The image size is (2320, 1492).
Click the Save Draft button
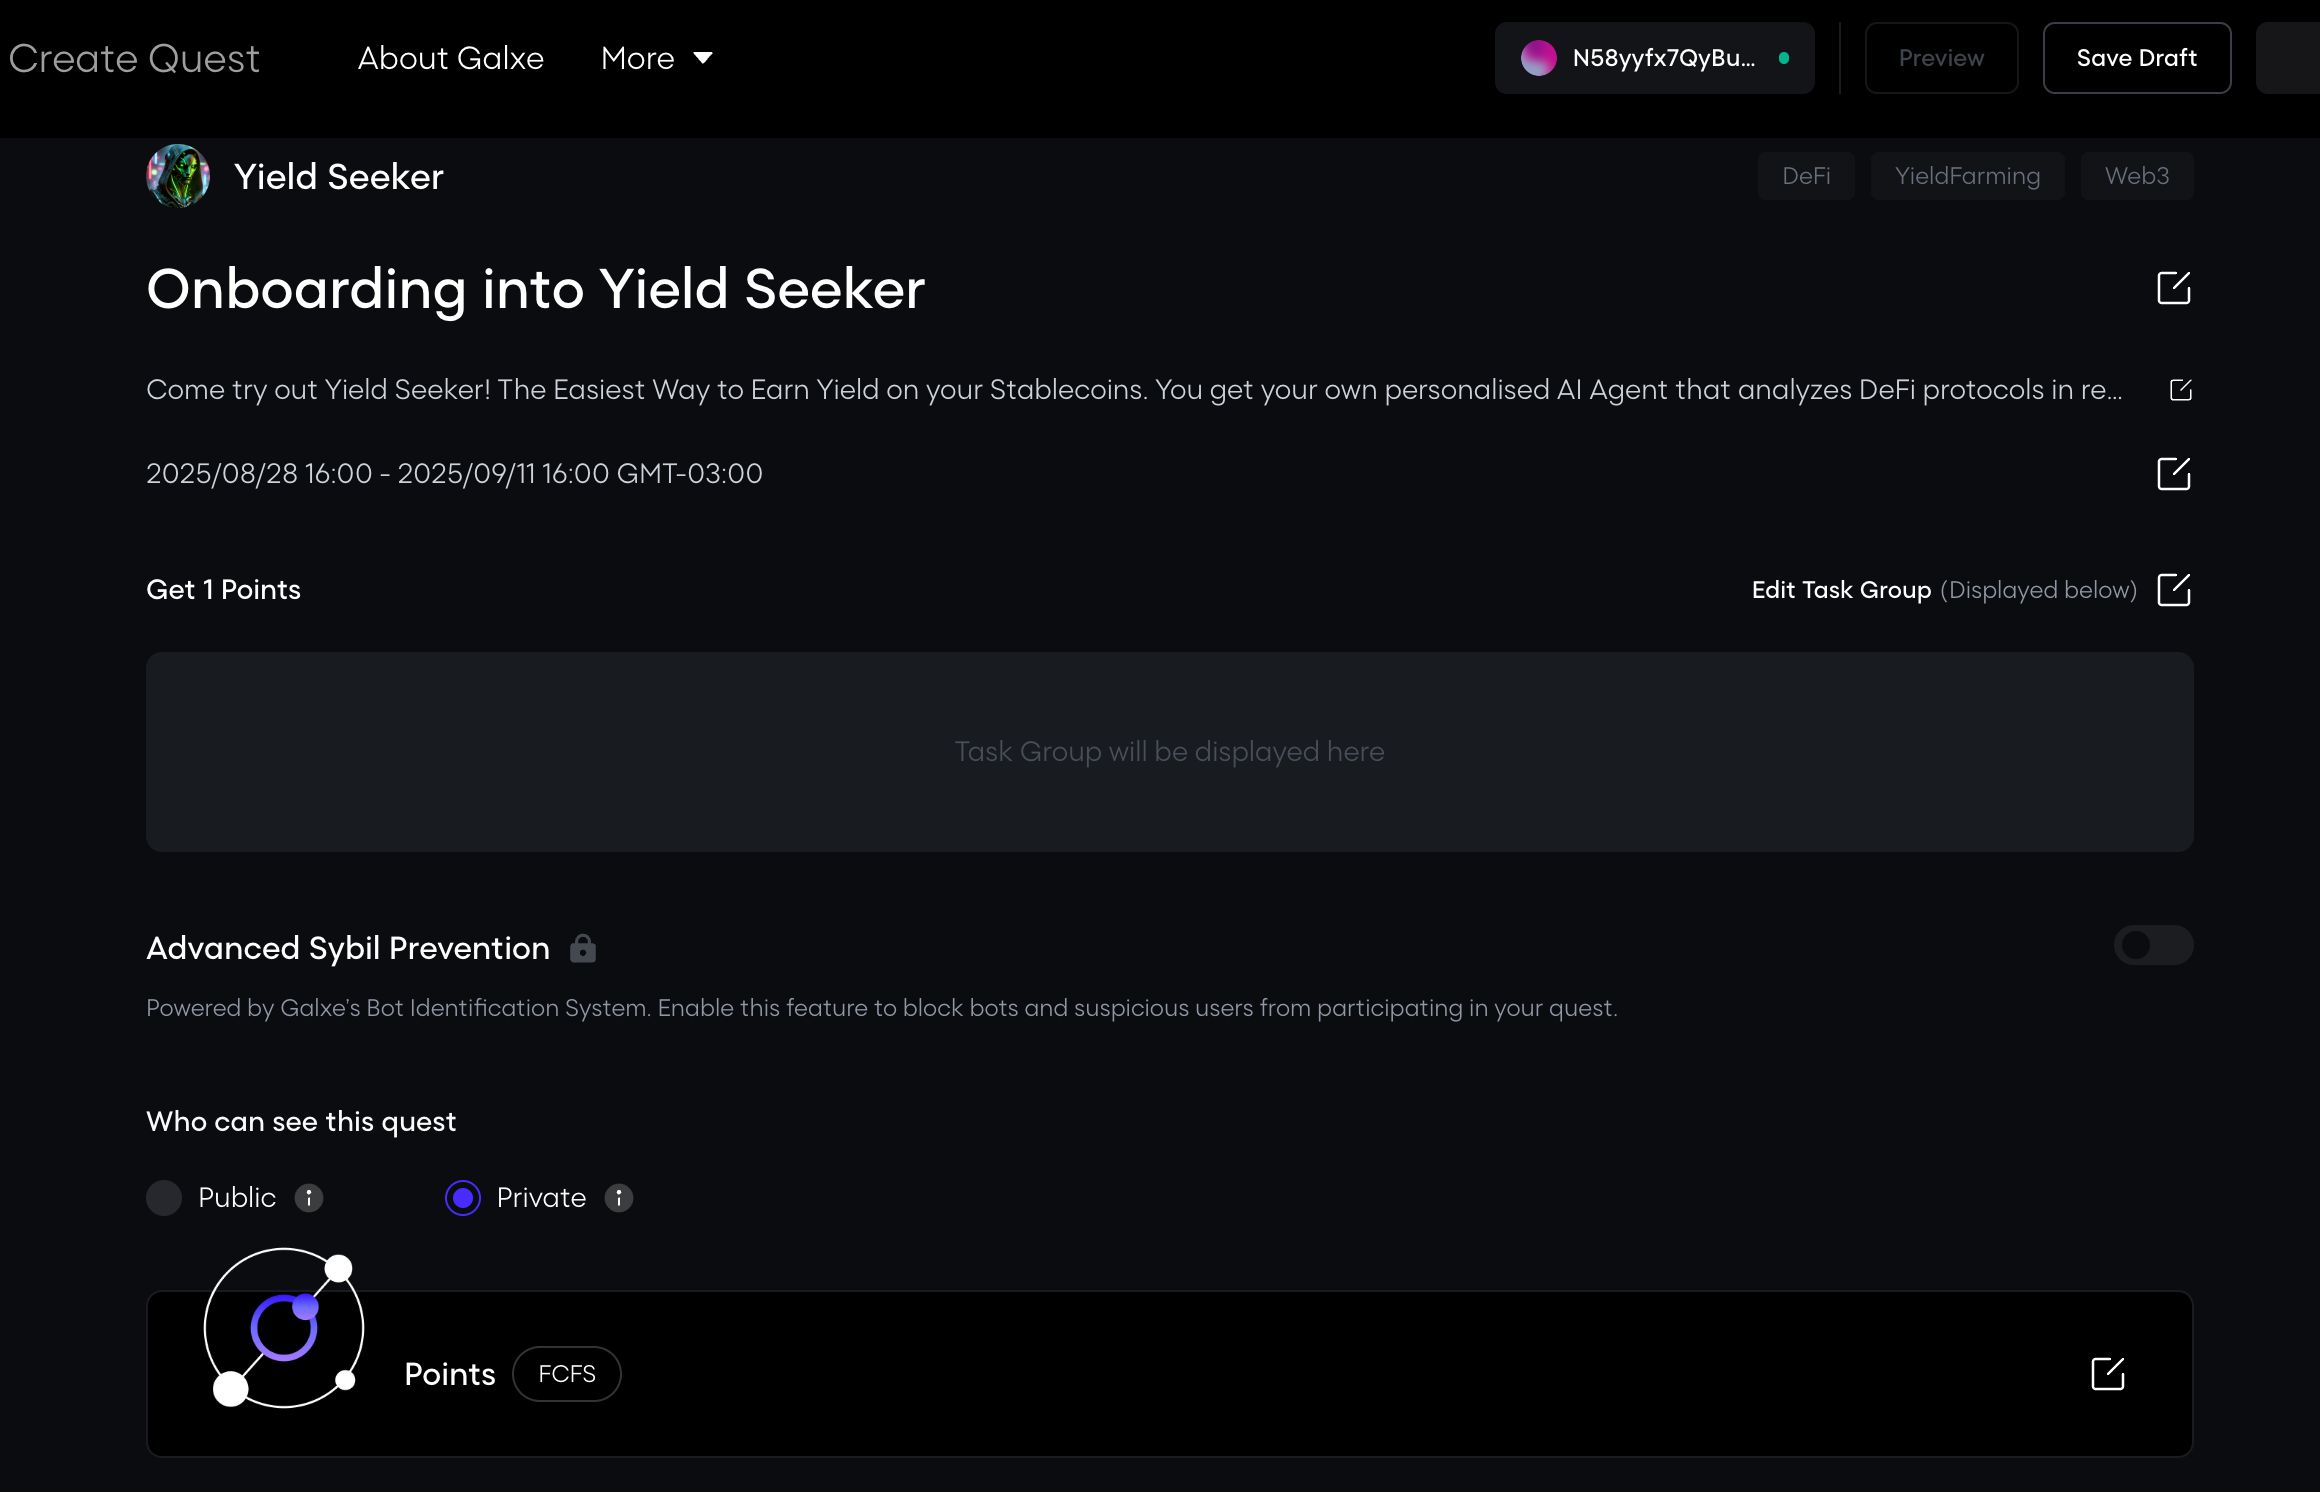(2136, 57)
